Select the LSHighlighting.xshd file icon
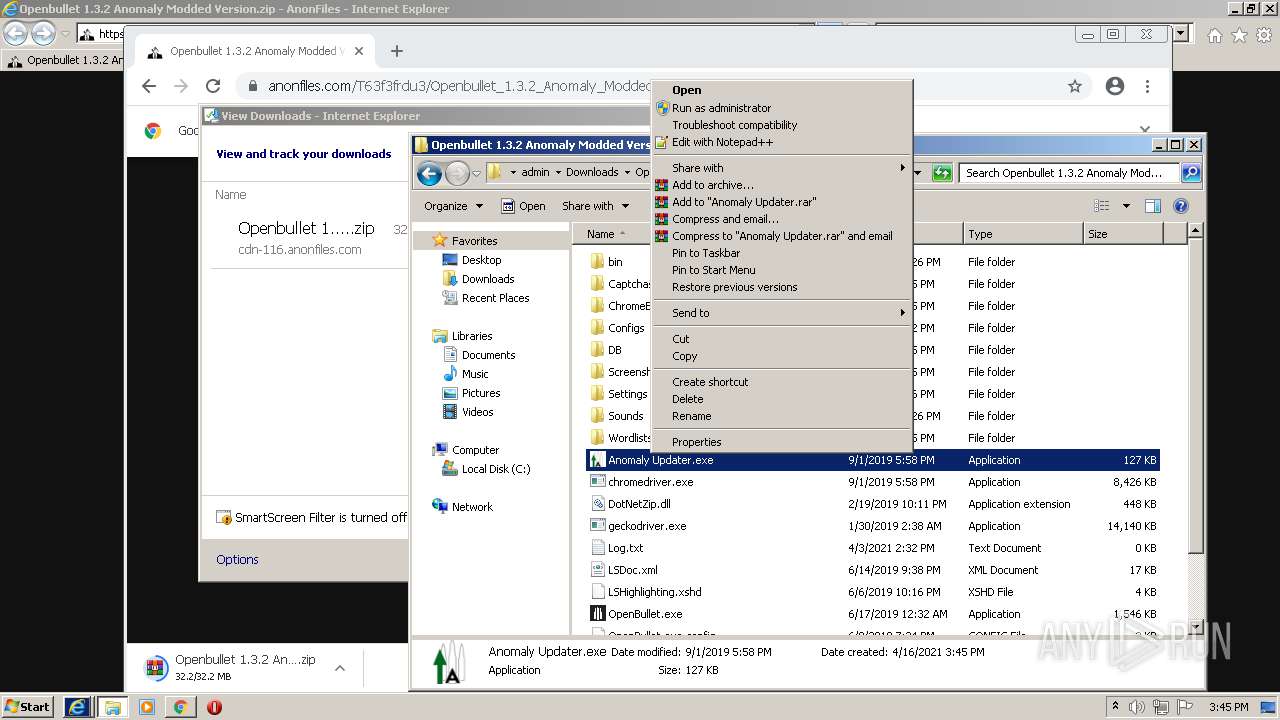The height and width of the screenshot is (720, 1280). pos(598,592)
